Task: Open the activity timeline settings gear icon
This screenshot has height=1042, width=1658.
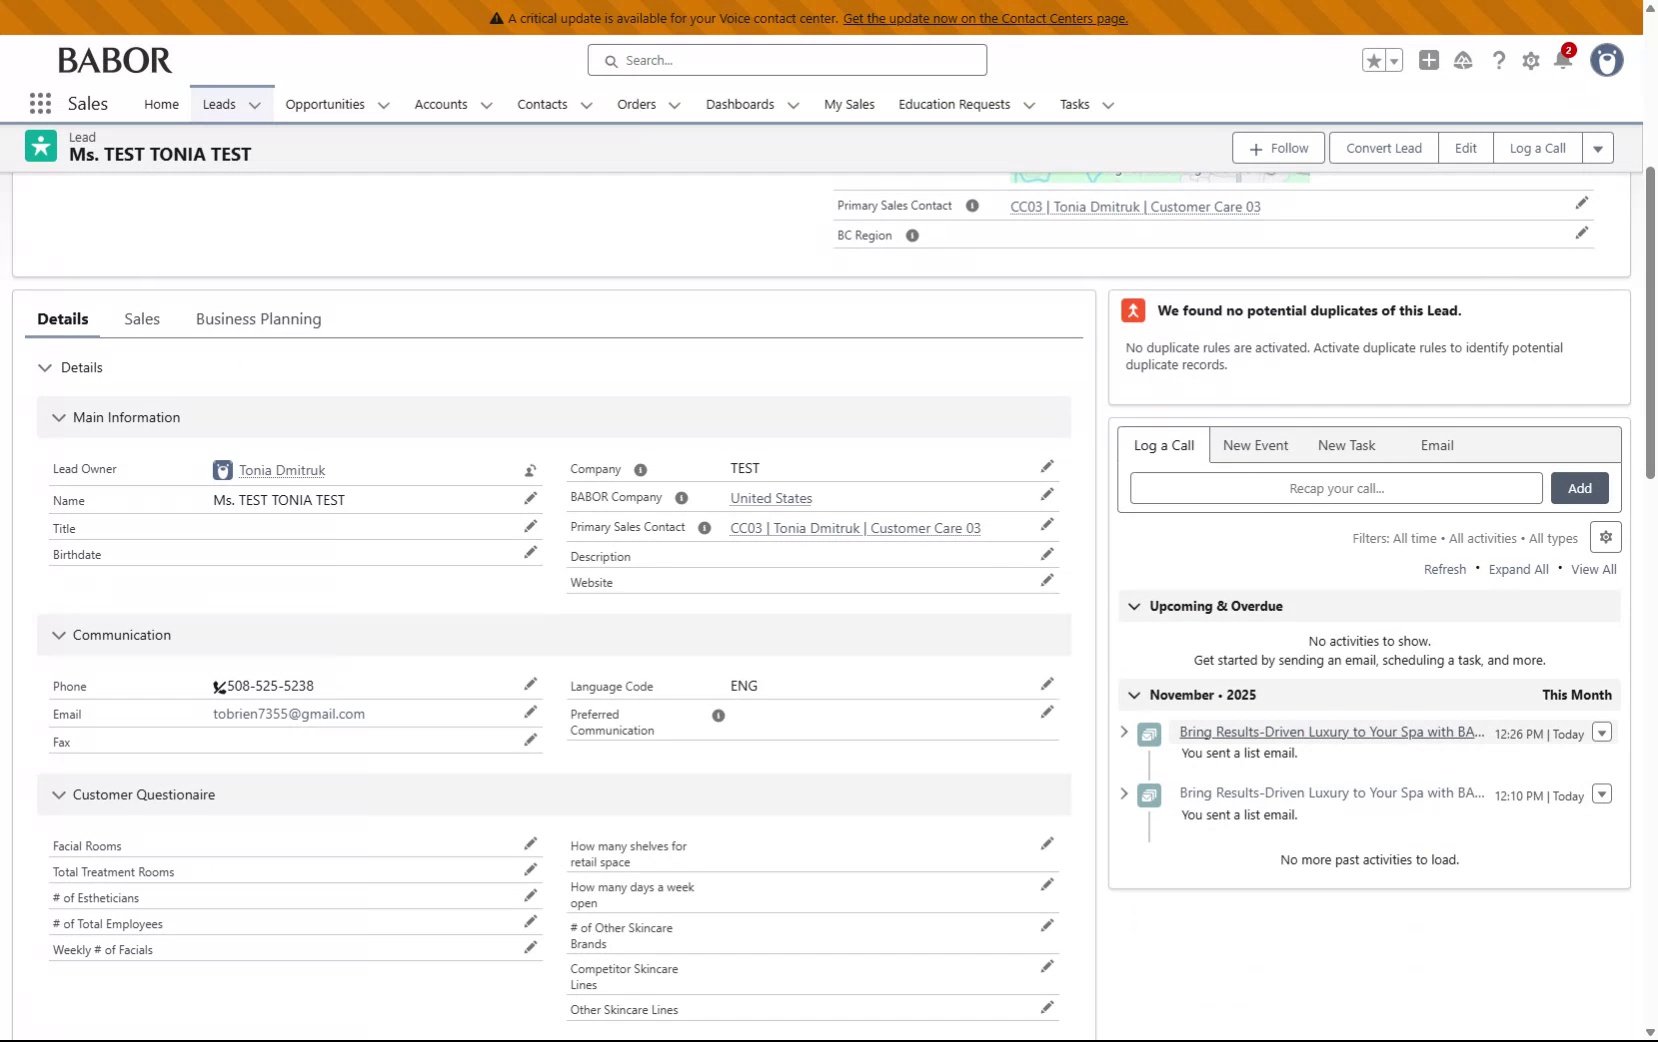Action: click(x=1604, y=537)
